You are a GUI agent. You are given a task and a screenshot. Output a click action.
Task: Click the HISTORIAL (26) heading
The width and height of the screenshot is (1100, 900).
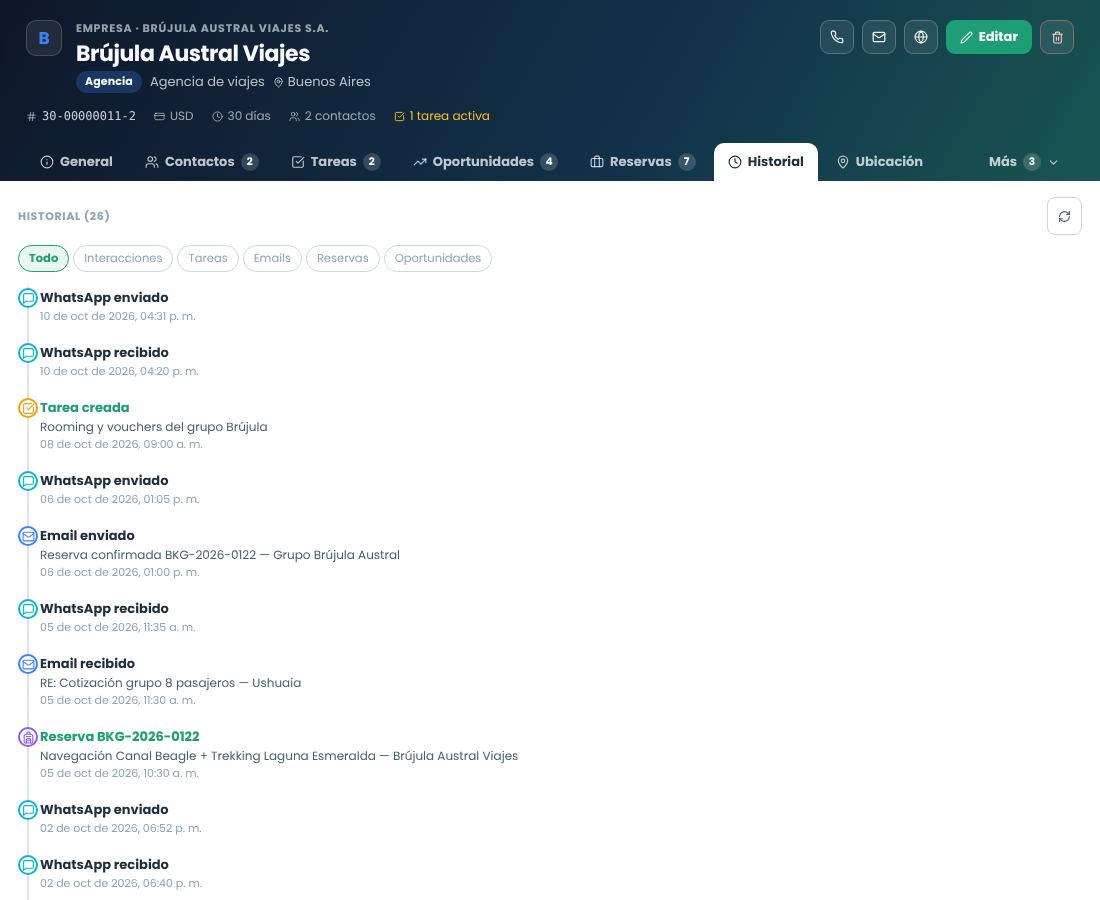(64, 216)
